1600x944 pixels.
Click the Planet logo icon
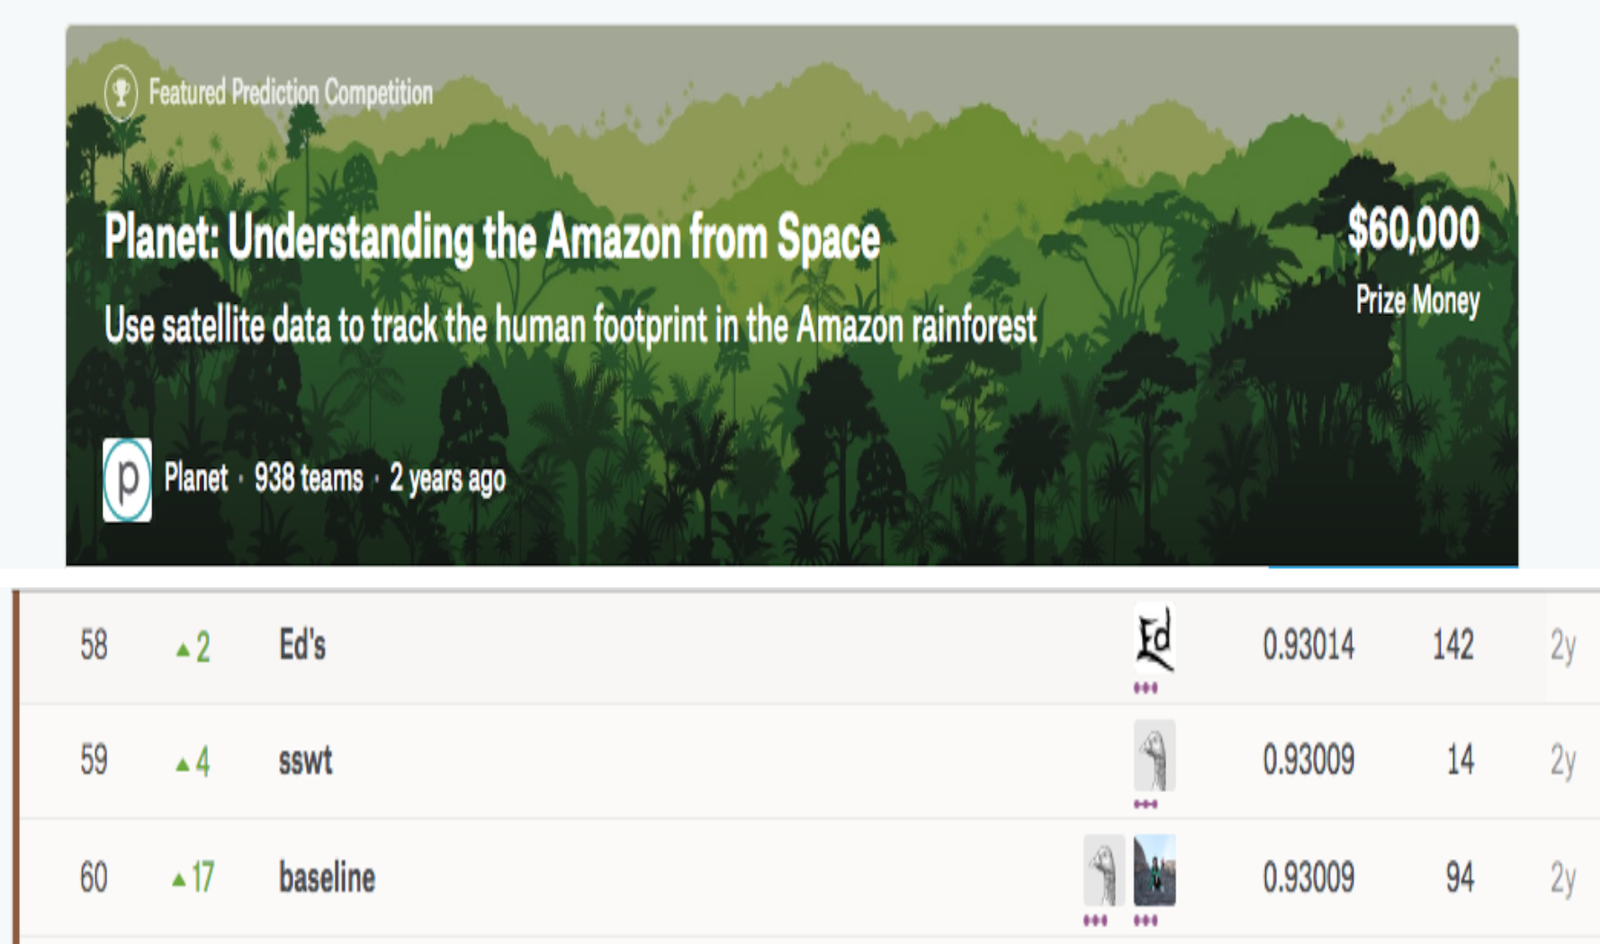click(x=127, y=480)
